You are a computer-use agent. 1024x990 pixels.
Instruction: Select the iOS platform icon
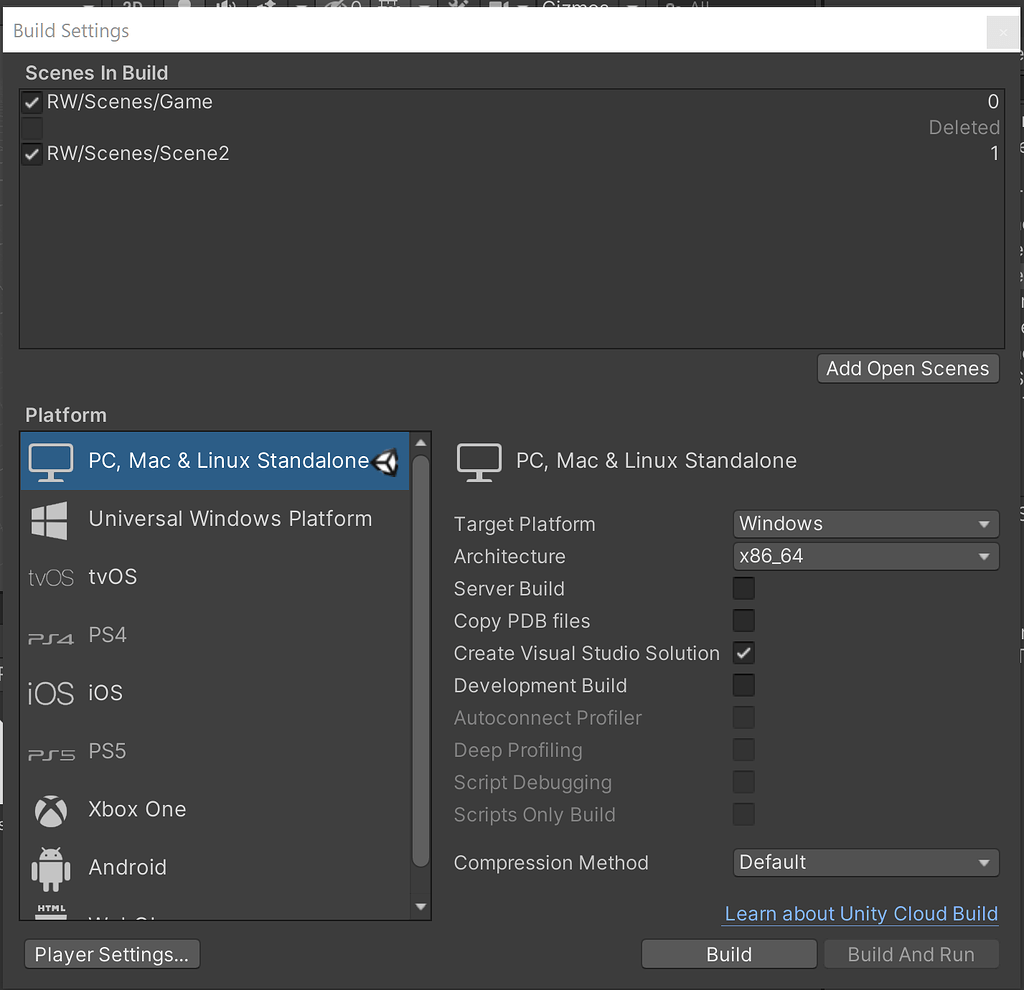[x=51, y=693]
